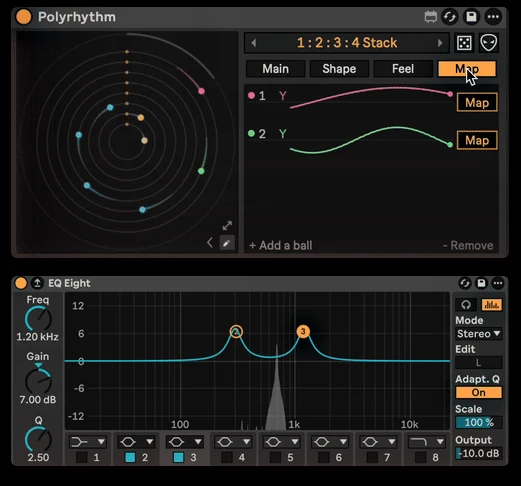Image resolution: width=521 pixels, height=486 pixels.
Task: Open filter type menu for band 2
Action: (x=136, y=442)
